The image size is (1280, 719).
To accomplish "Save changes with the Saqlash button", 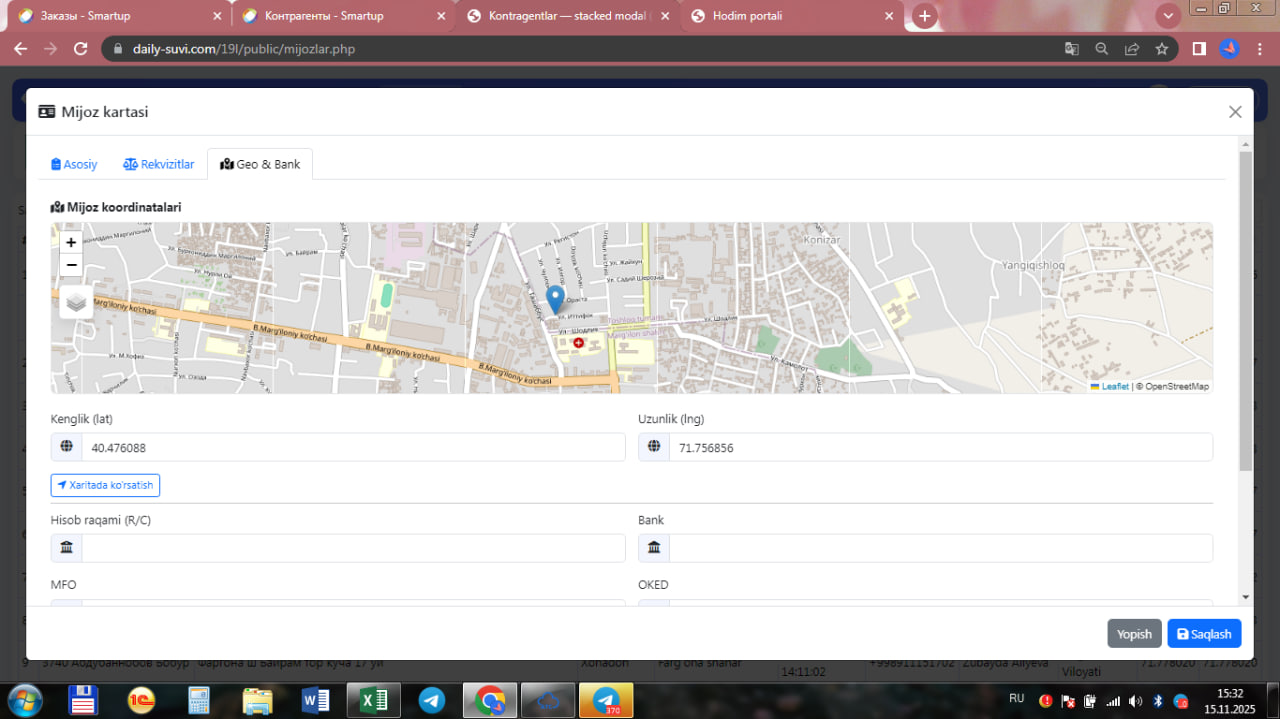I will tap(1204, 634).
